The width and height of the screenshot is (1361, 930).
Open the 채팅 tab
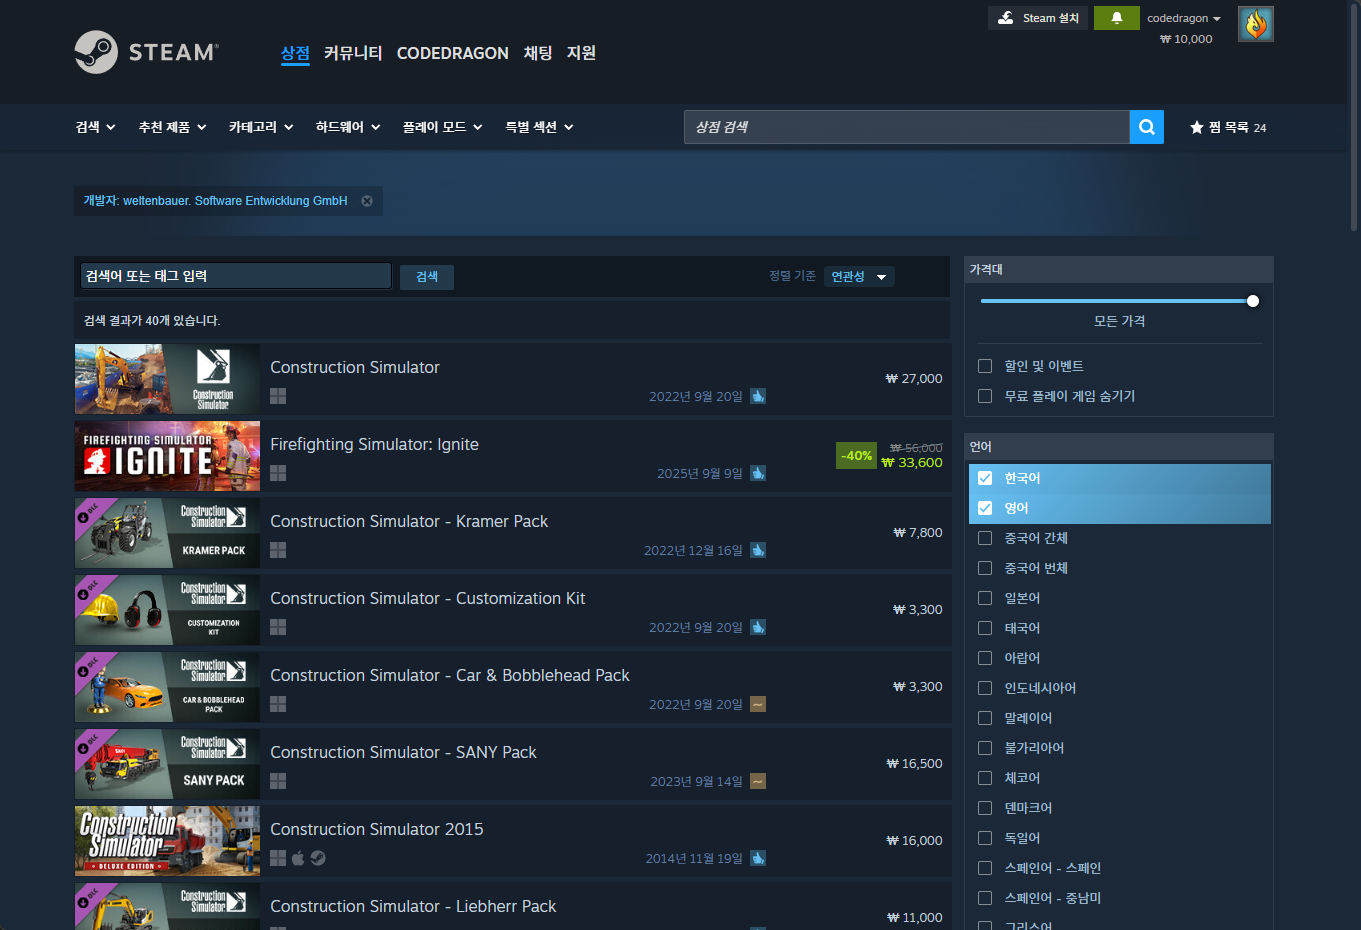click(538, 53)
